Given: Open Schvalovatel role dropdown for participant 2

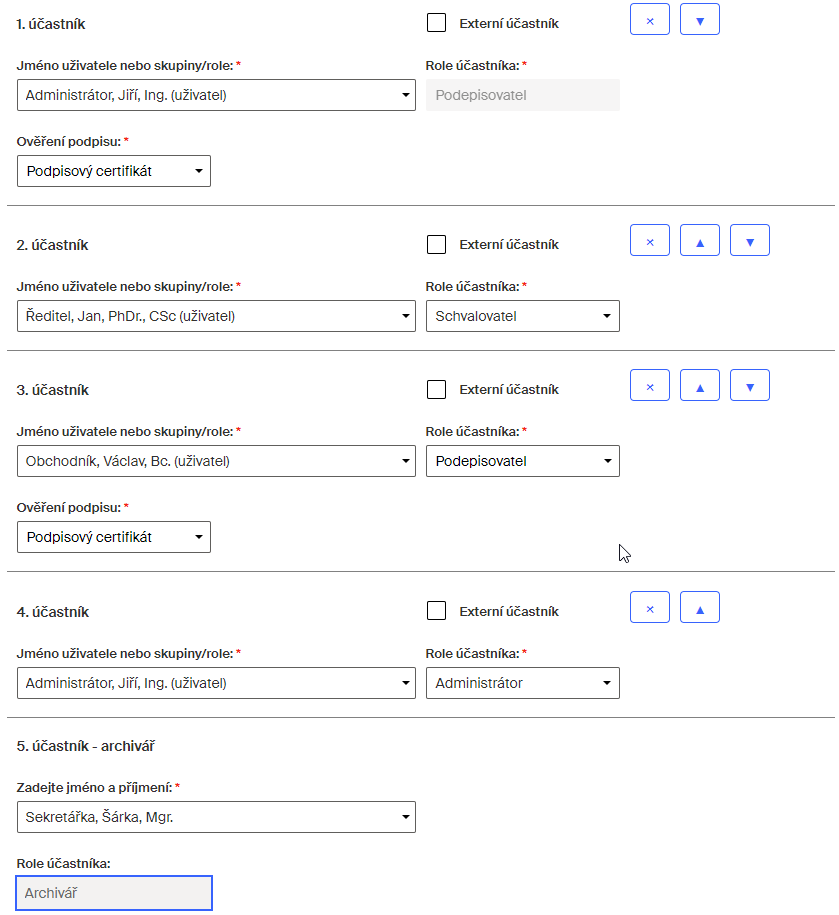Looking at the screenshot, I should (x=523, y=316).
